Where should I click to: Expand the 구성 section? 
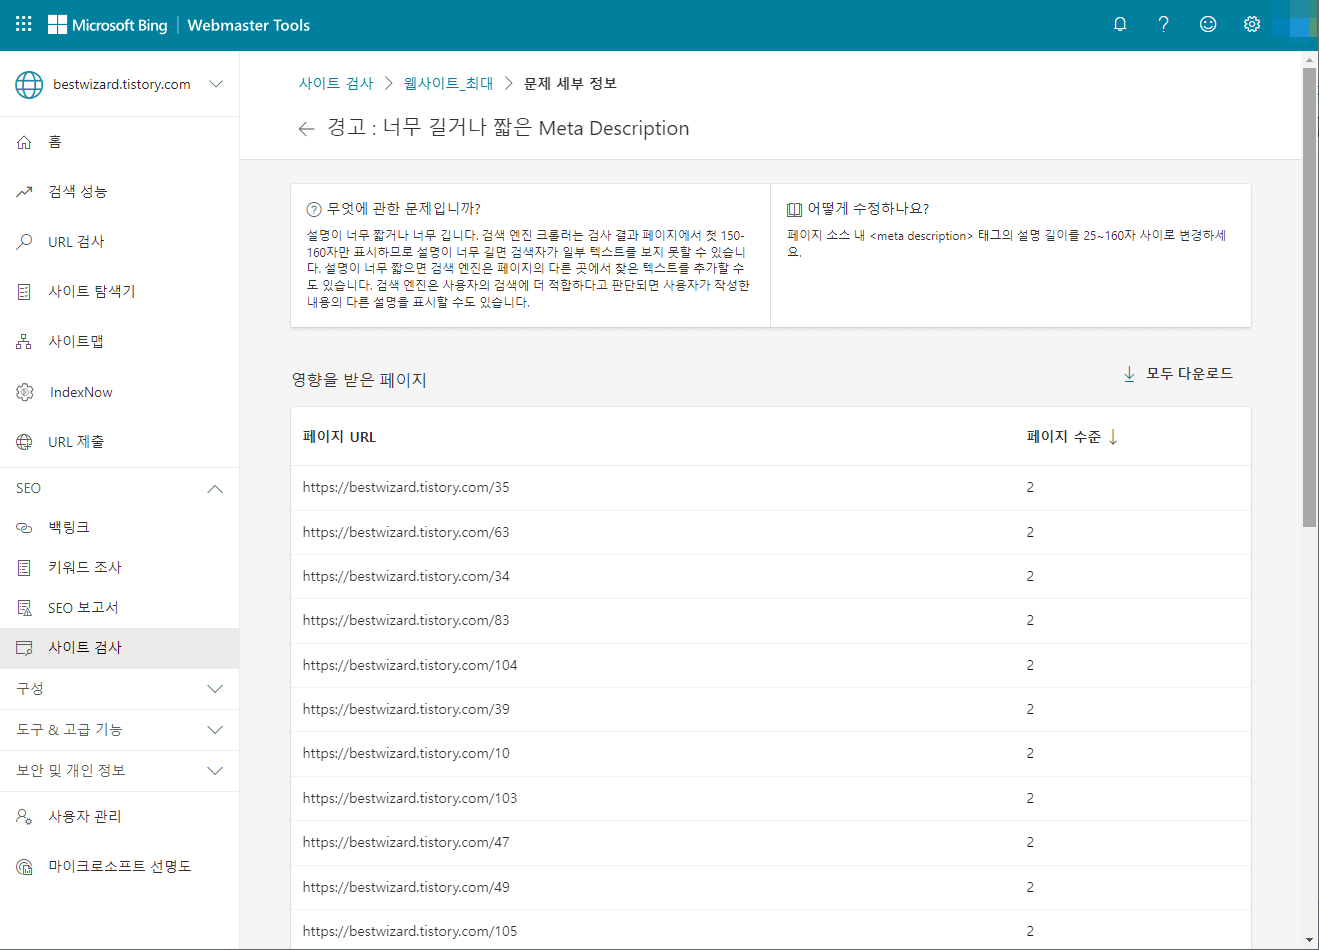click(215, 689)
